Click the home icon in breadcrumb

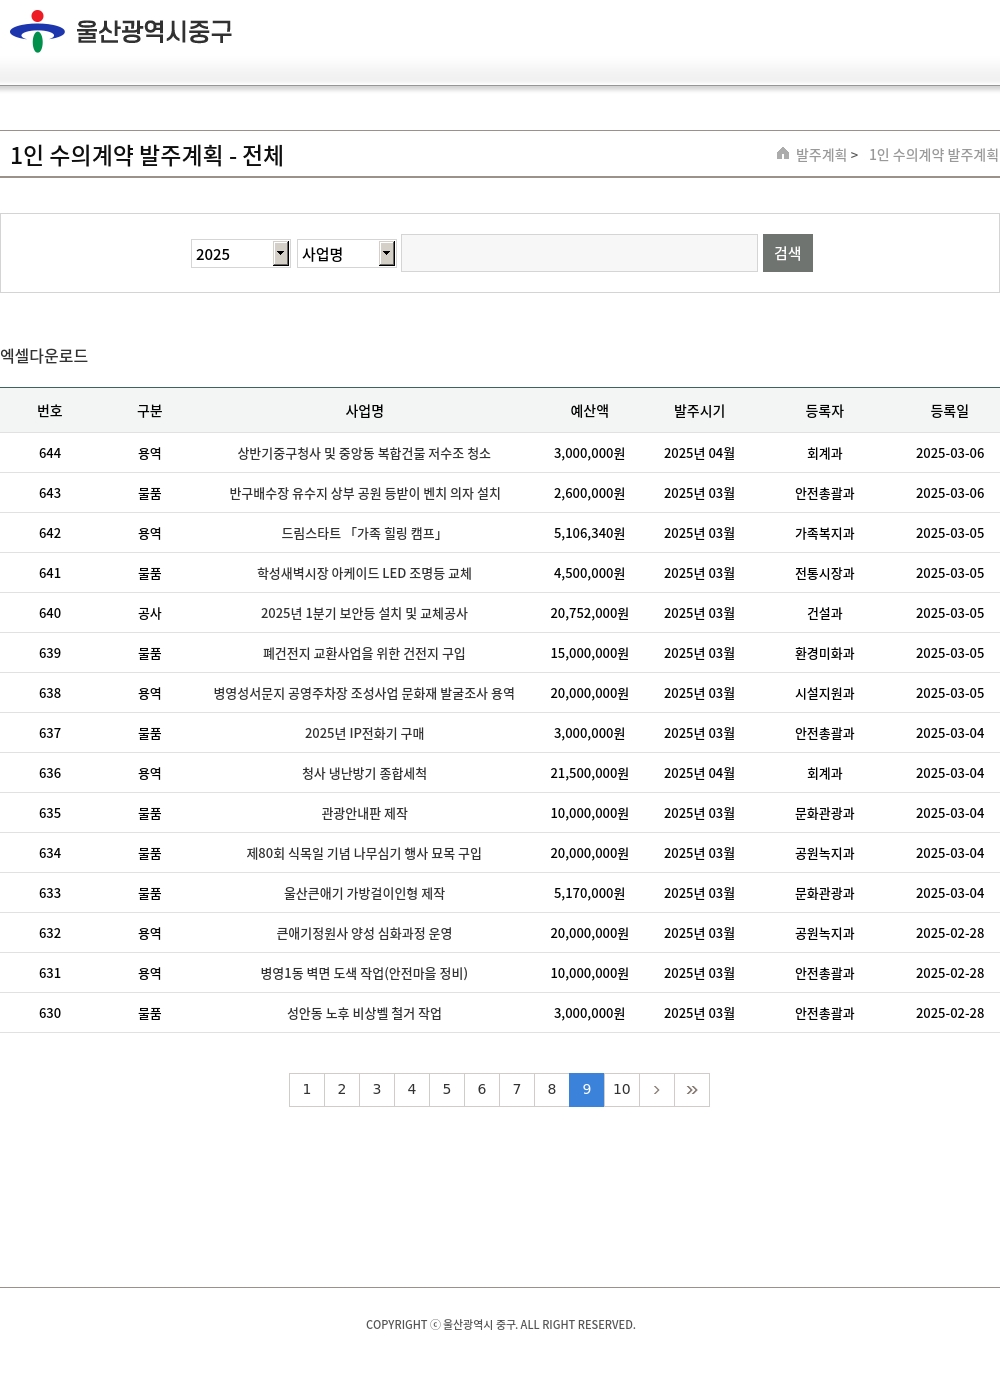pos(783,153)
